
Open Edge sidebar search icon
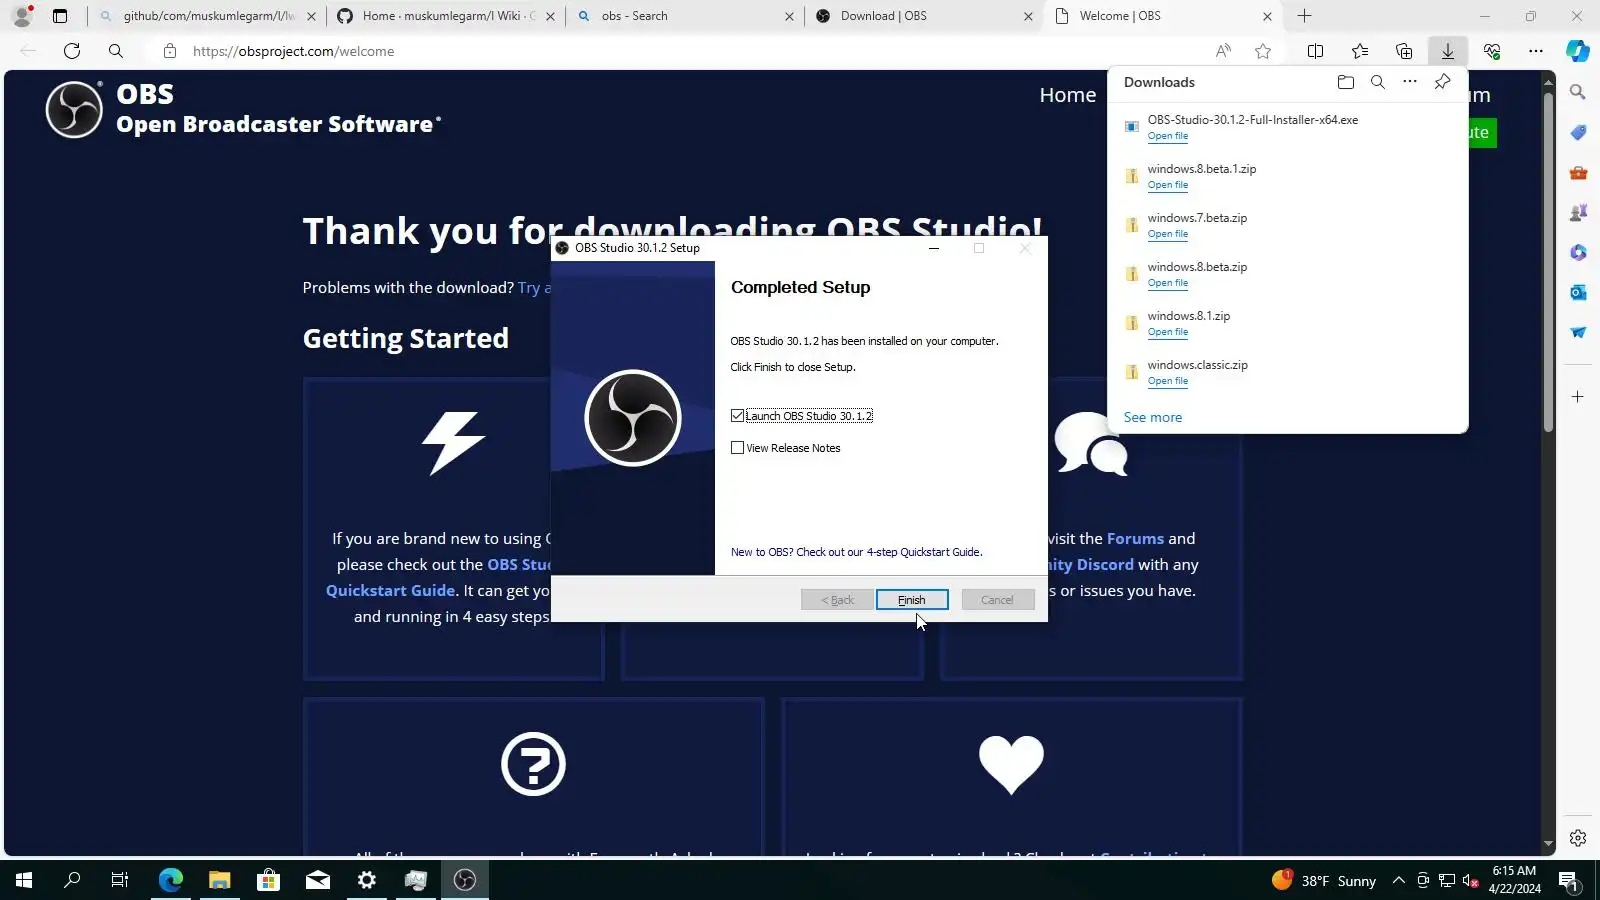[x=1578, y=92]
